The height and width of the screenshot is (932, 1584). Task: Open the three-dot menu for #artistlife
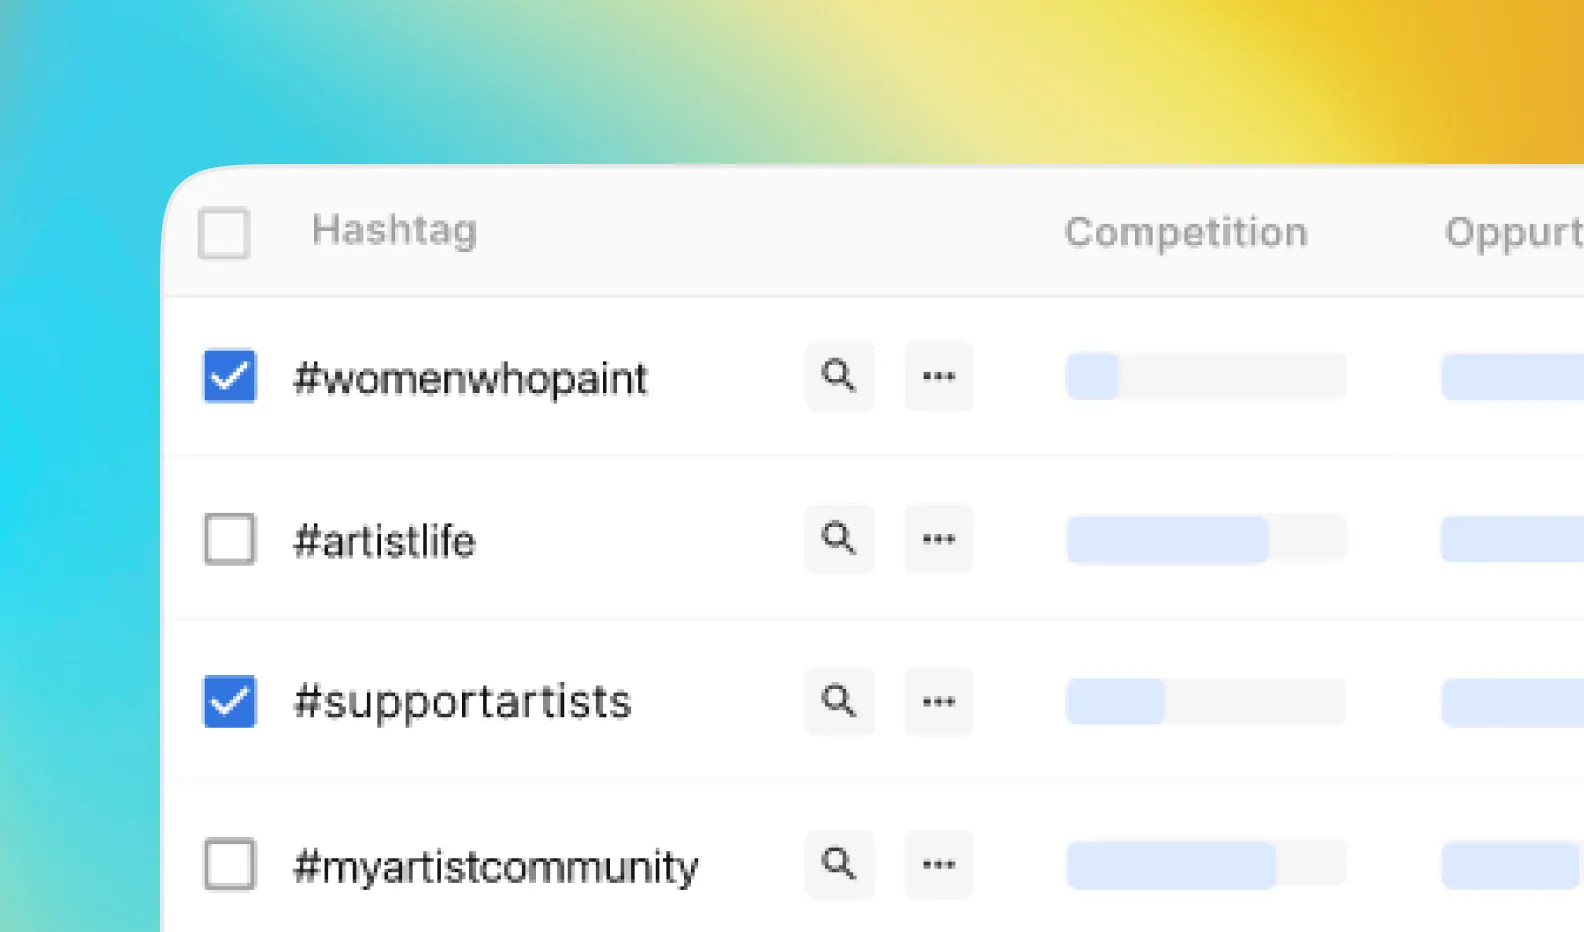pos(939,538)
